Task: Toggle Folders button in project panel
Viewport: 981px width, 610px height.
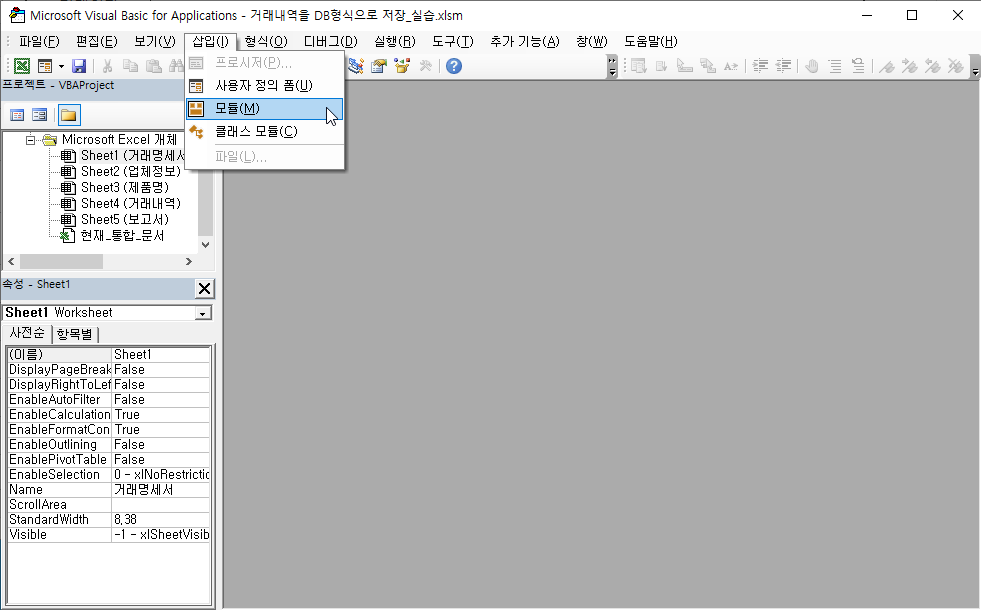Action: (x=69, y=115)
